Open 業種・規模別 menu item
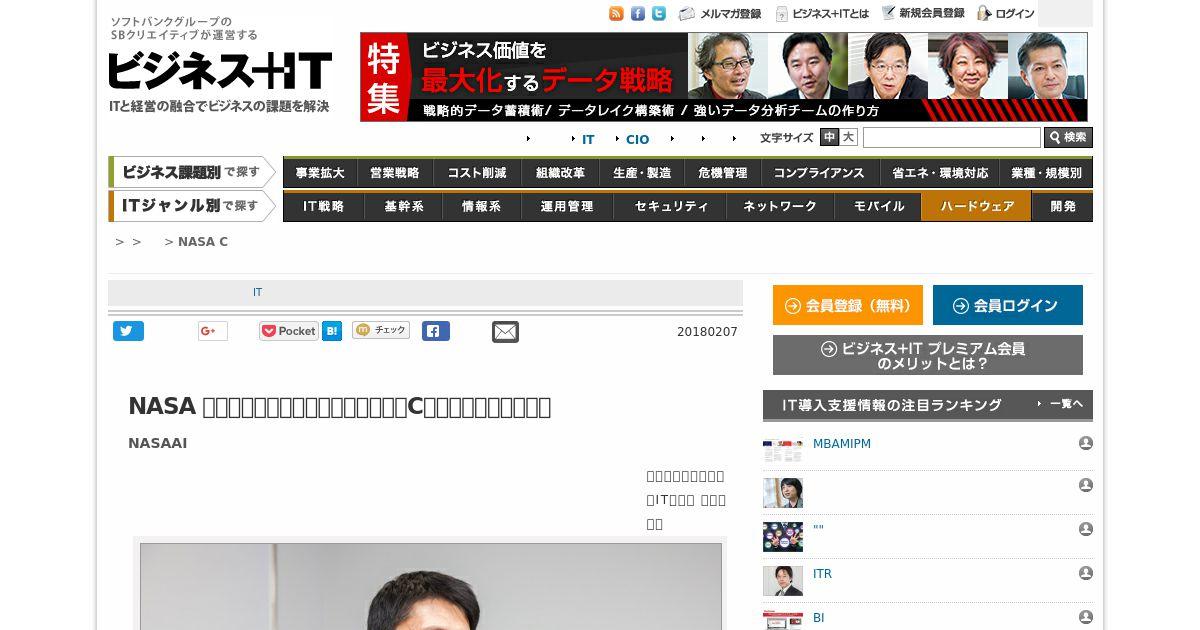This screenshot has width=1200, height=630. (1047, 173)
